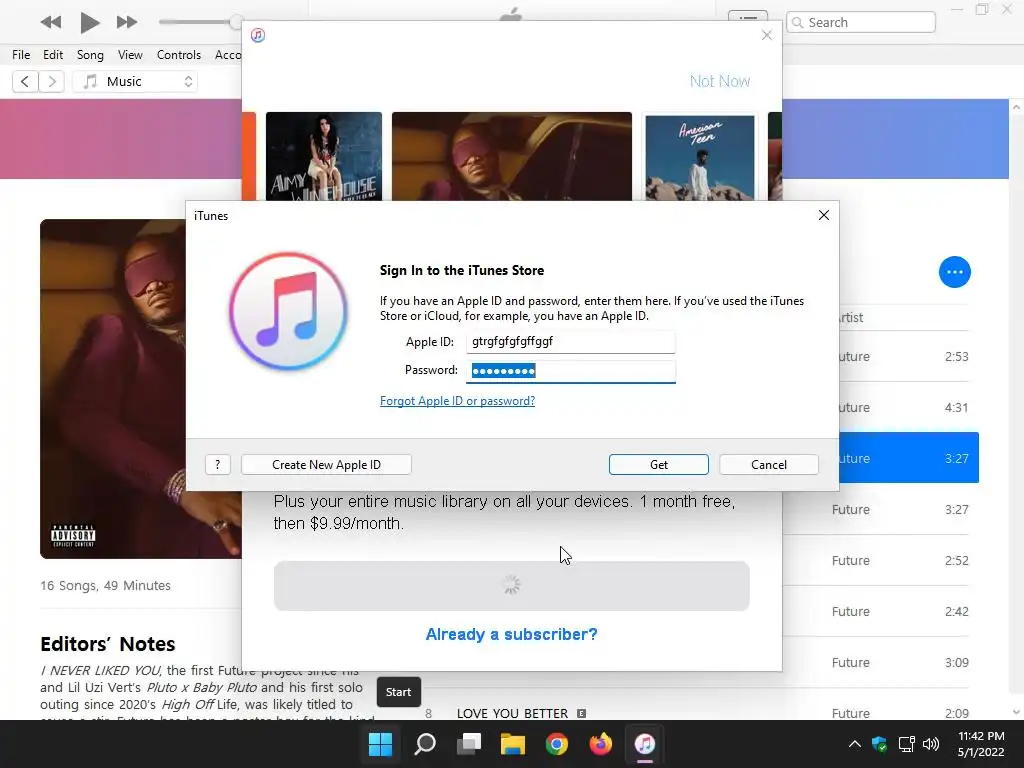Image resolution: width=1024 pixels, height=768 pixels.
Task: Open the Windows Start button
Action: coord(380,743)
